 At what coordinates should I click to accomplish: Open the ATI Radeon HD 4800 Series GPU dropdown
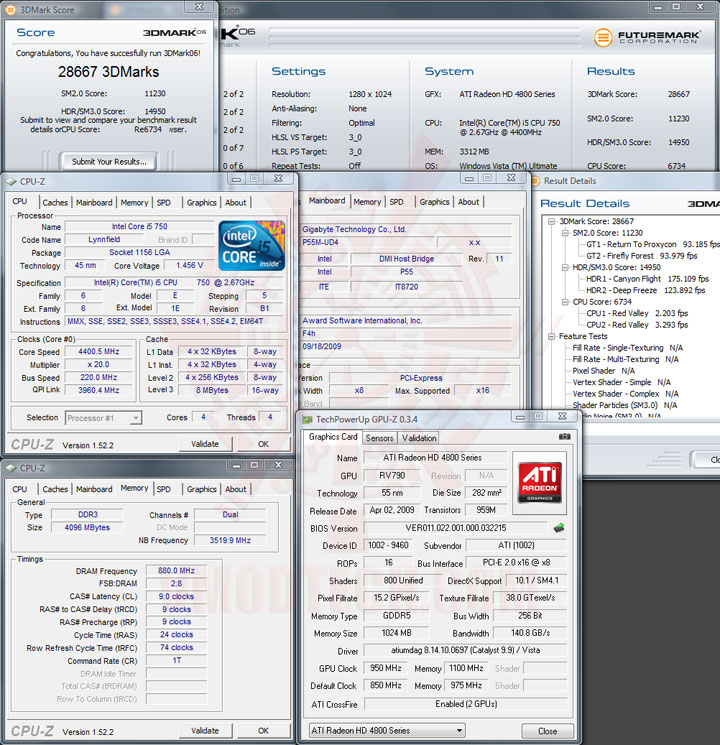click(459, 730)
